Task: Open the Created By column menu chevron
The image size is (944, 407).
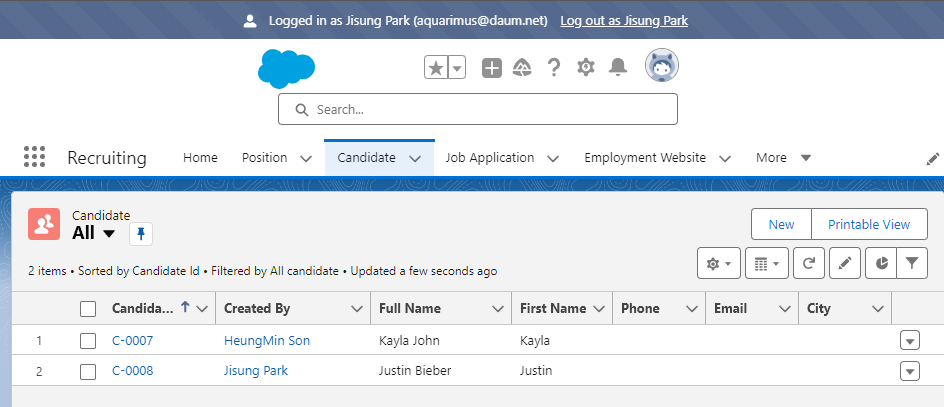Action: (x=357, y=309)
